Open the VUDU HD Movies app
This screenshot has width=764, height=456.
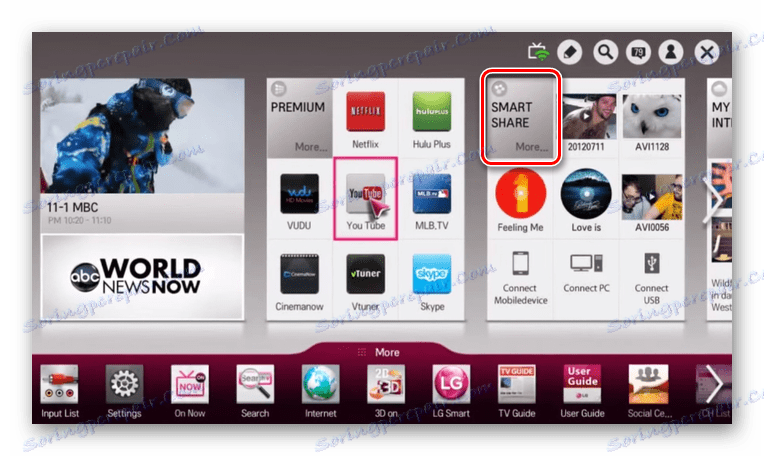click(x=299, y=200)
